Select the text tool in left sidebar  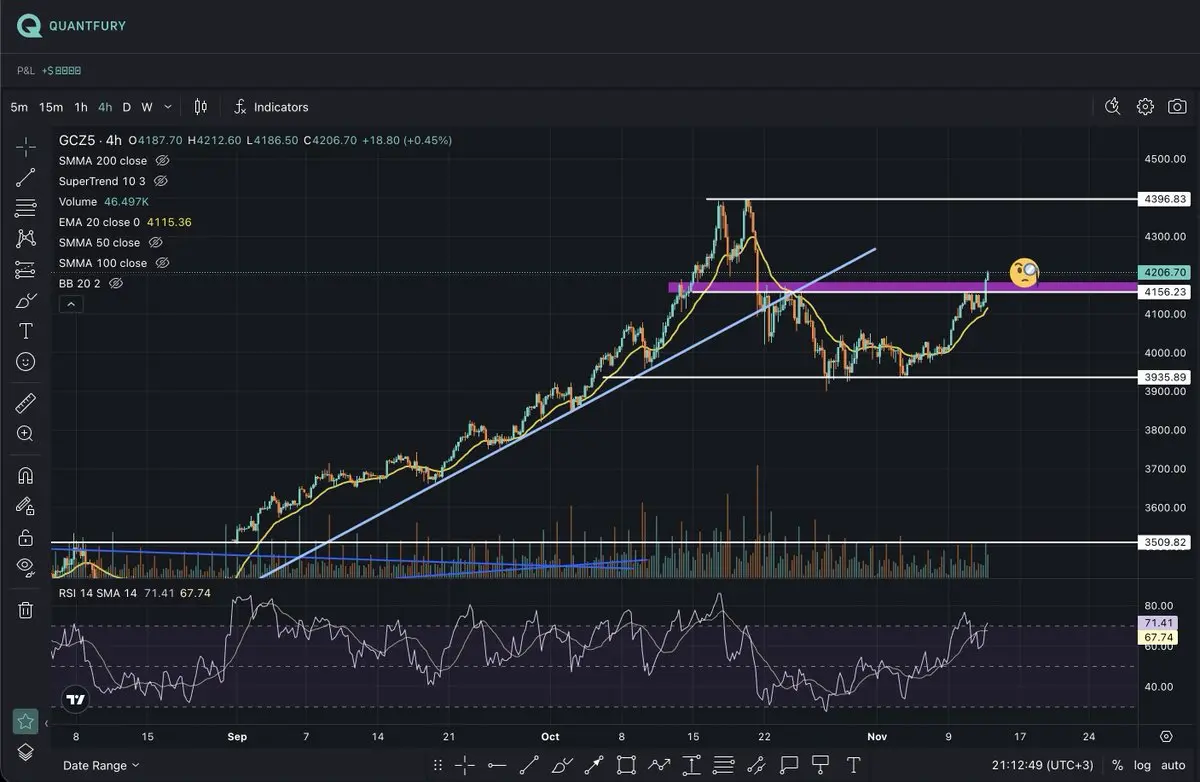(26, 331)
